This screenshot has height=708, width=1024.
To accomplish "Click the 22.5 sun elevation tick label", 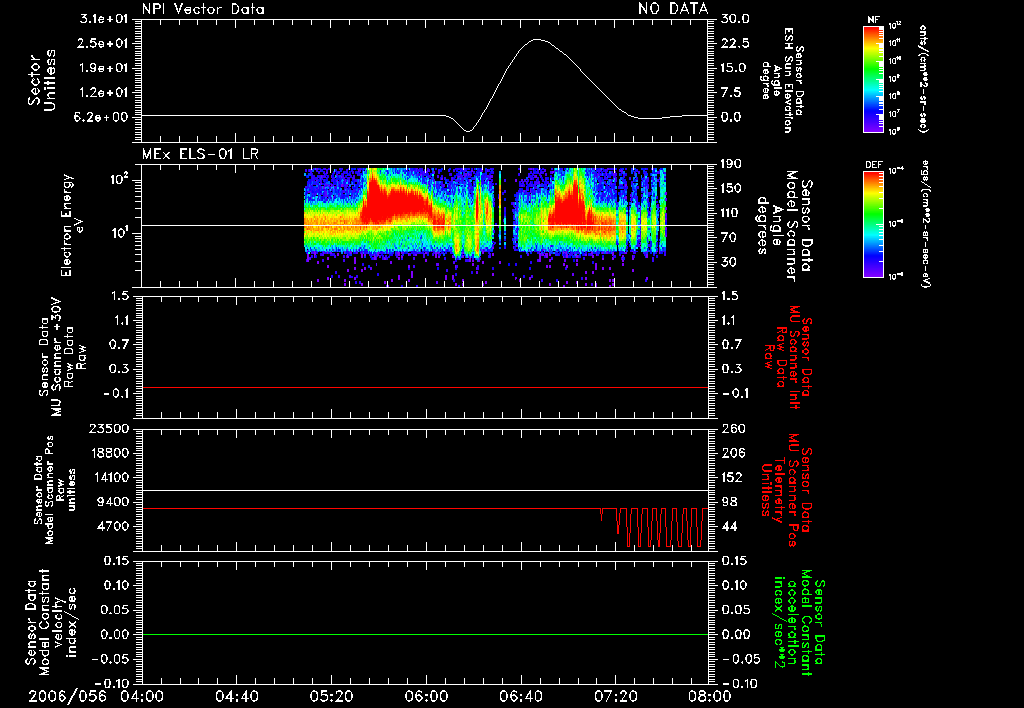I will point(735,43).
